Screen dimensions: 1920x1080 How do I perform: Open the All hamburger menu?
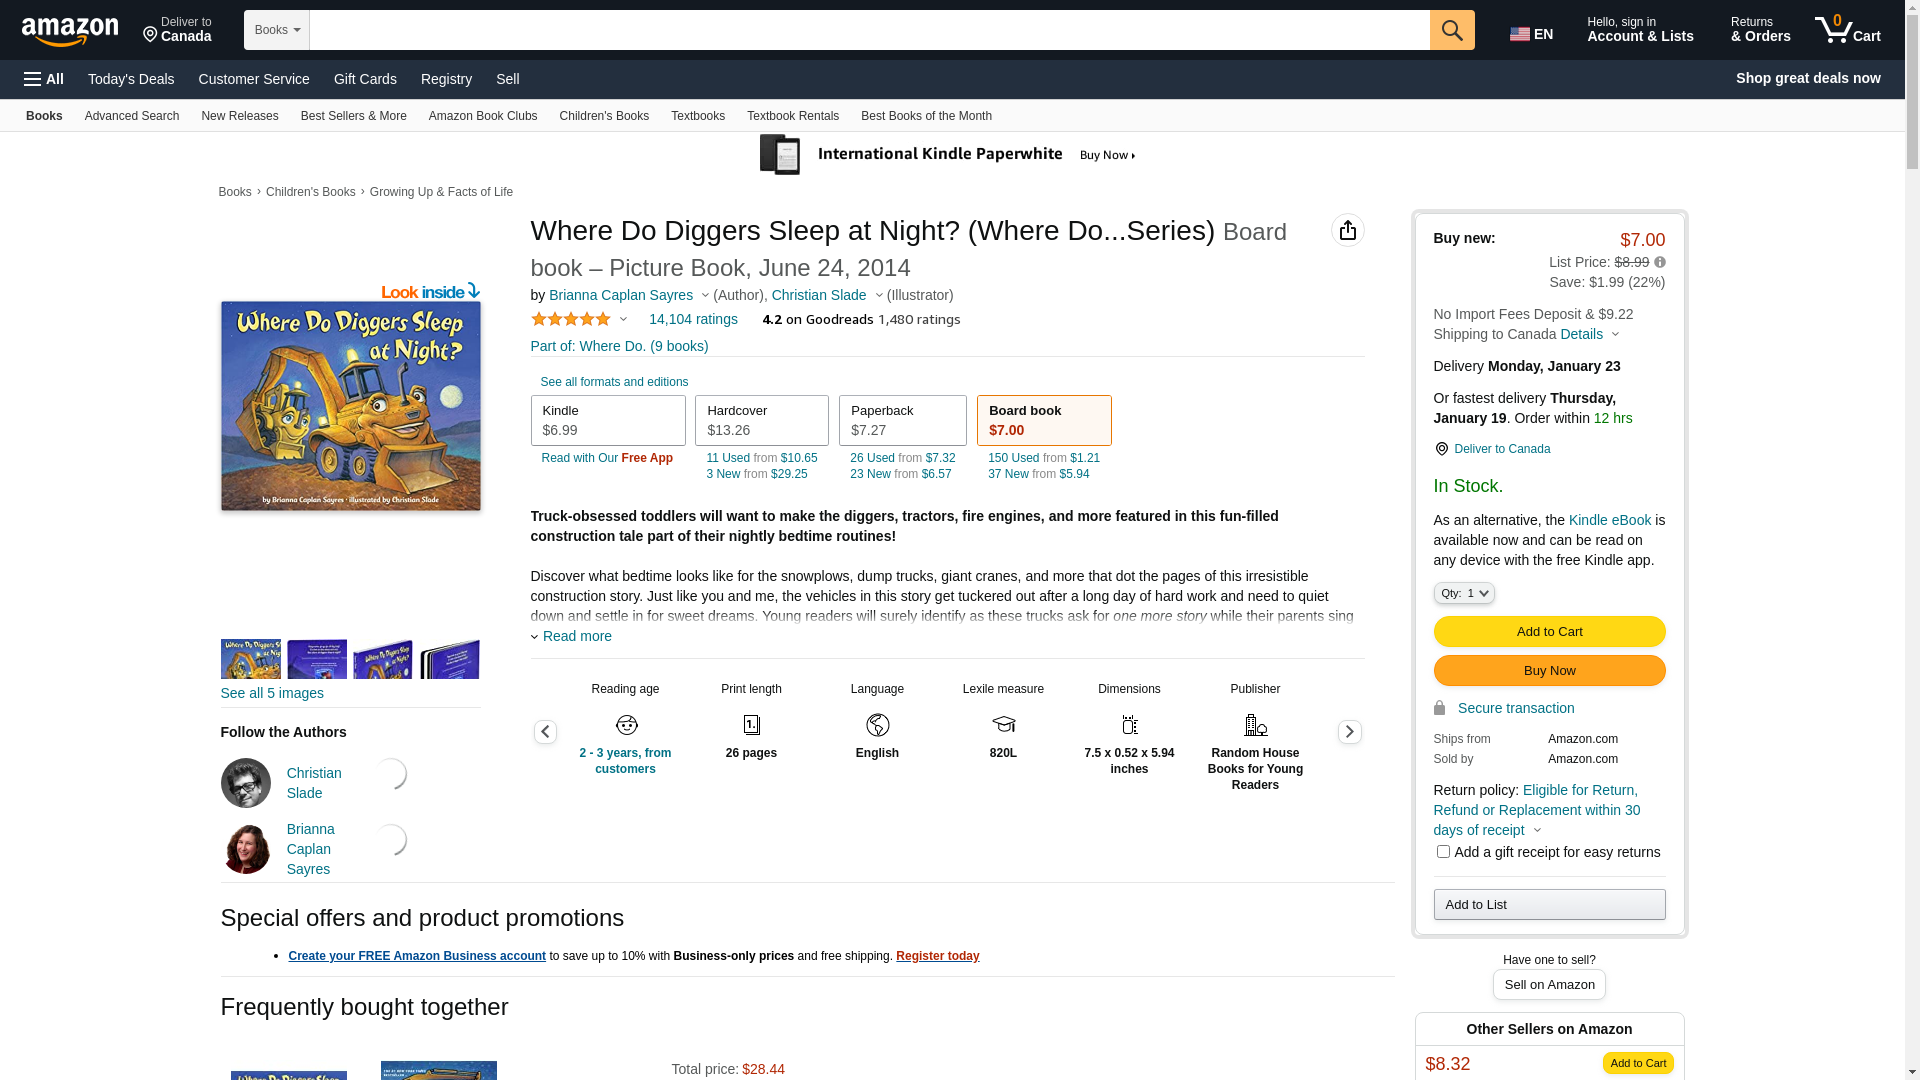(x=44, y=79)
